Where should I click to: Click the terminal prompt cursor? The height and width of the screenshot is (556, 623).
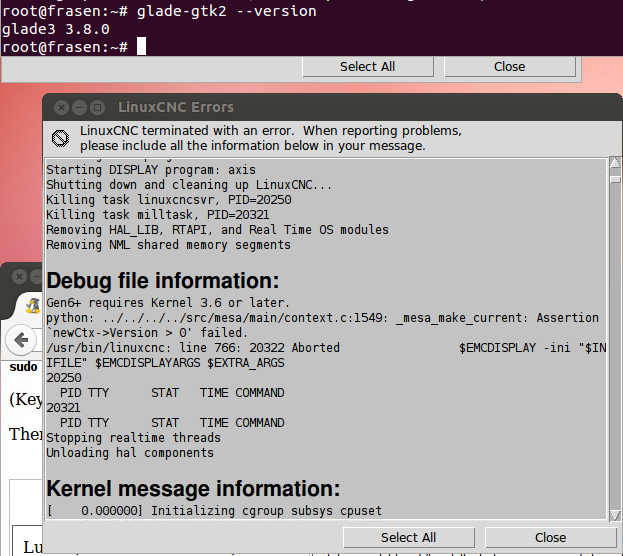(141, 46)
